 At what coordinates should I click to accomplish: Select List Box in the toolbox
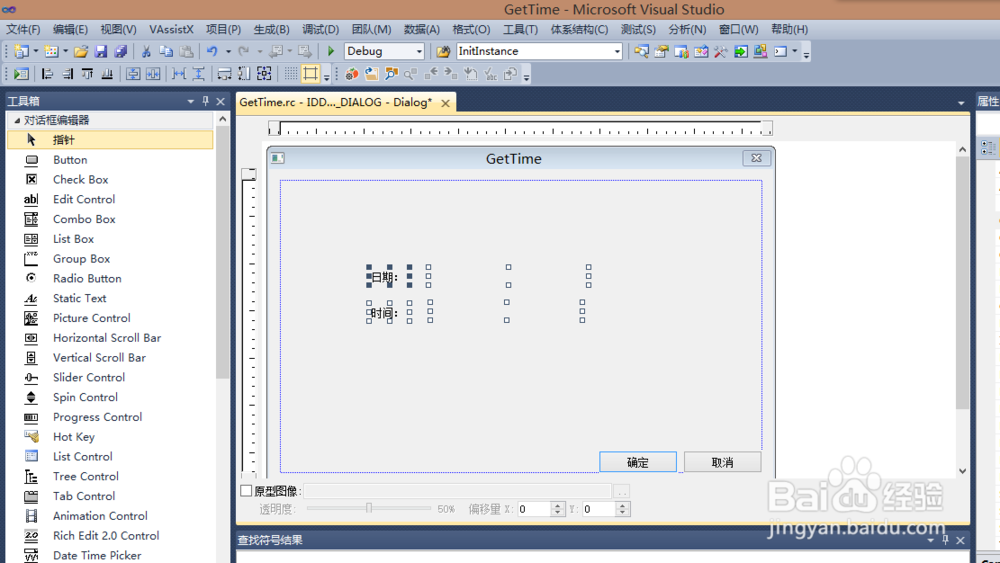pyautogui.click(x=110, y=238)
